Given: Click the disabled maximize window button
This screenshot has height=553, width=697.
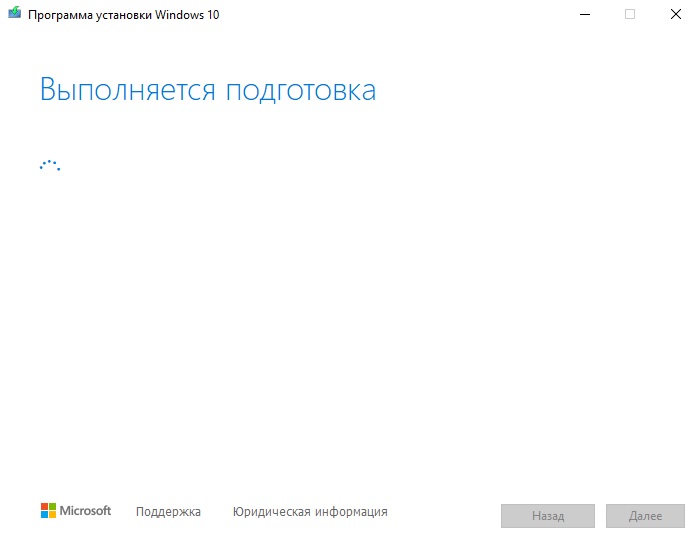Looking at the screenshot, I should tap(630, 15).
